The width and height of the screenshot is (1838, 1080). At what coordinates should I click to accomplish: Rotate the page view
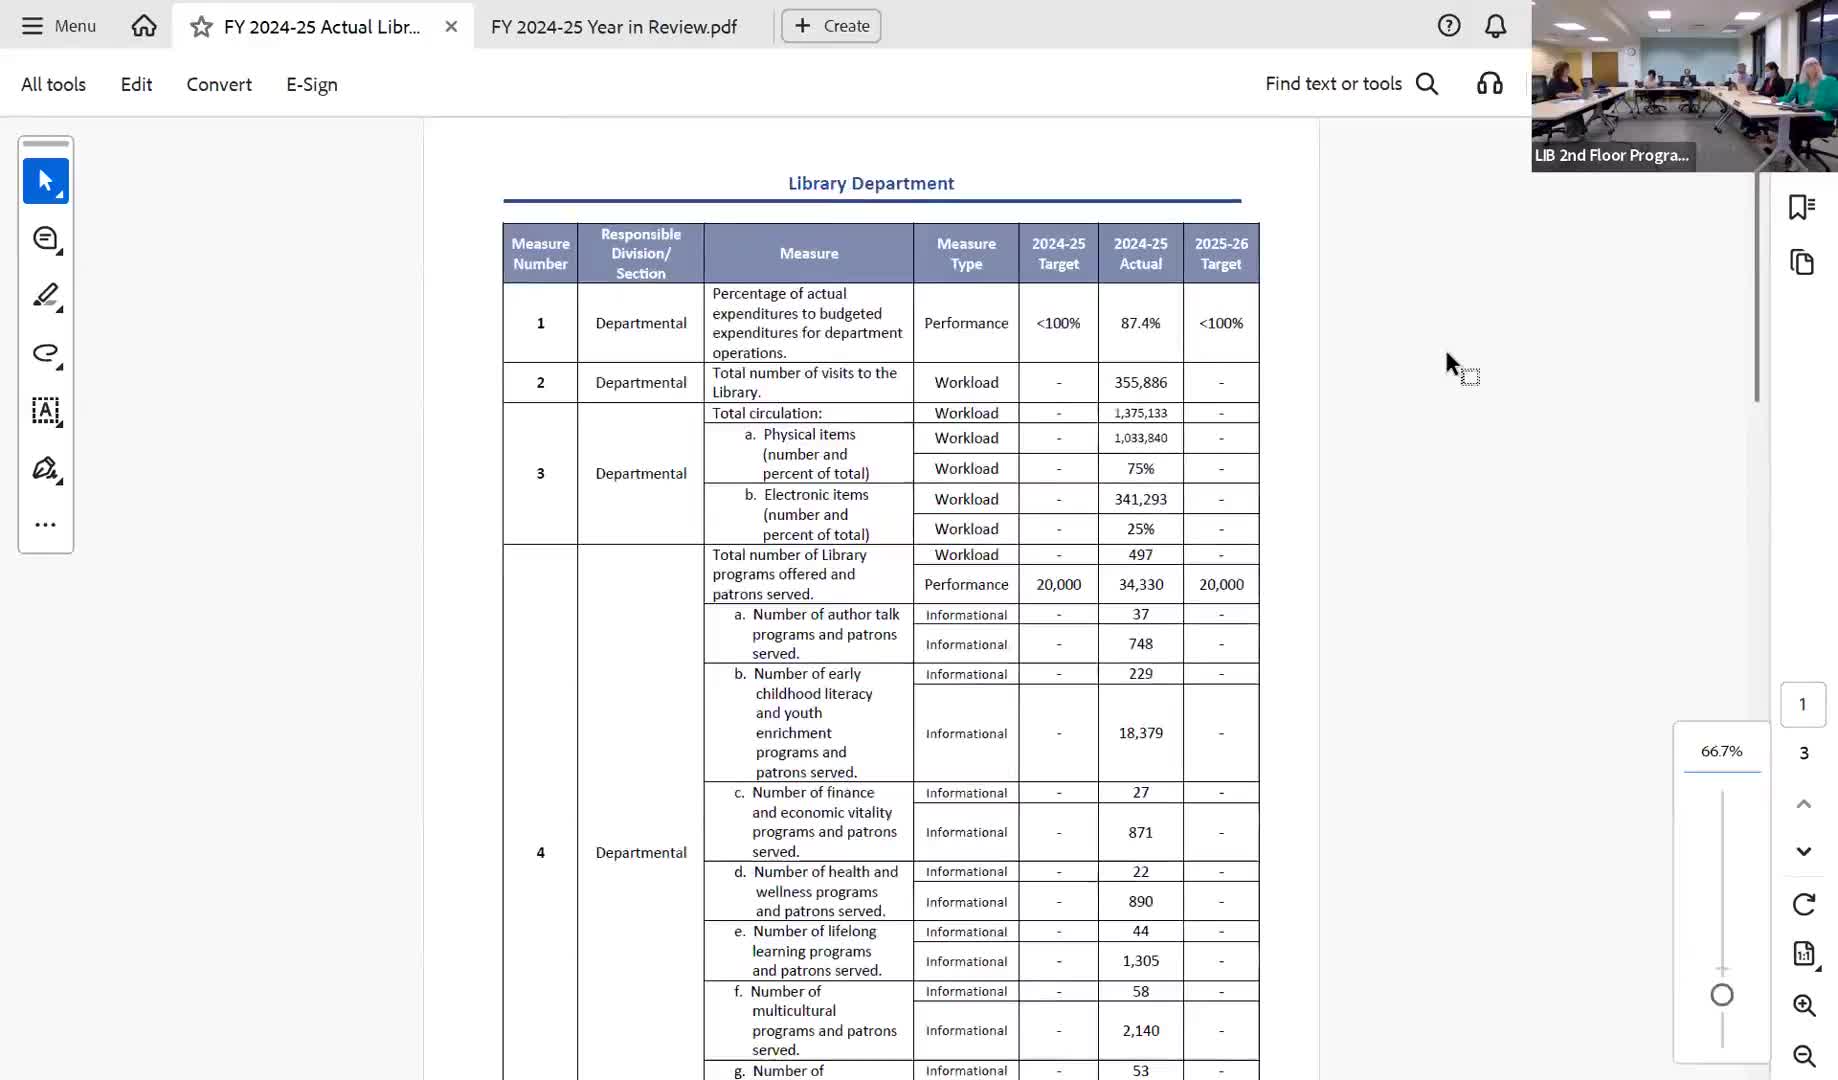pyautogui.click(x=1804, y=905)
